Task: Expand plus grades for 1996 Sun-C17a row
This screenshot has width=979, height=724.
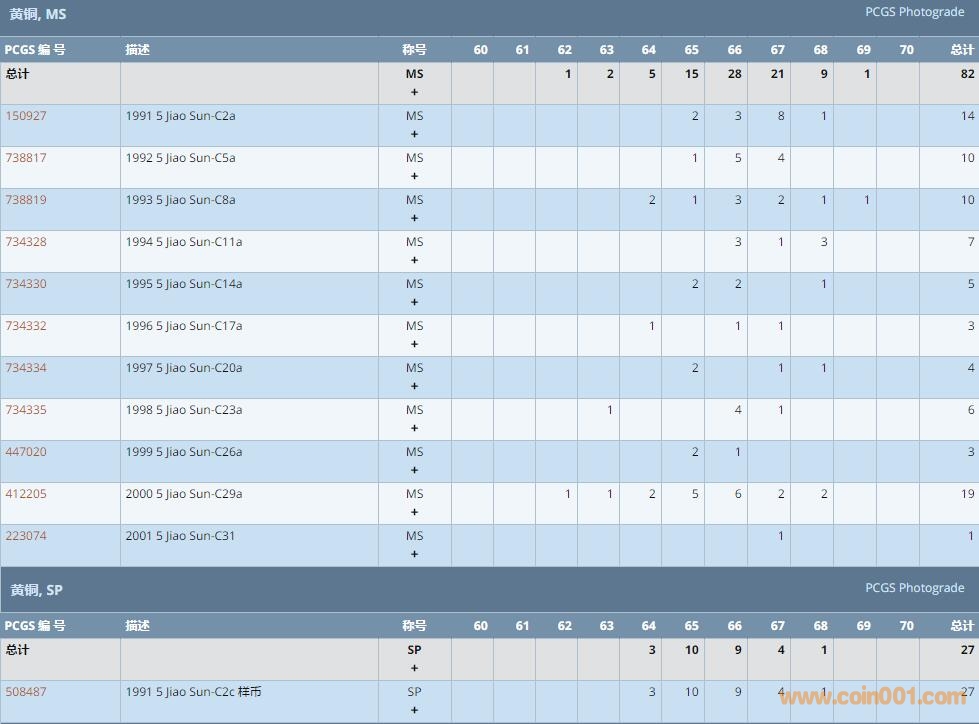Action: (x=414, y=344)
